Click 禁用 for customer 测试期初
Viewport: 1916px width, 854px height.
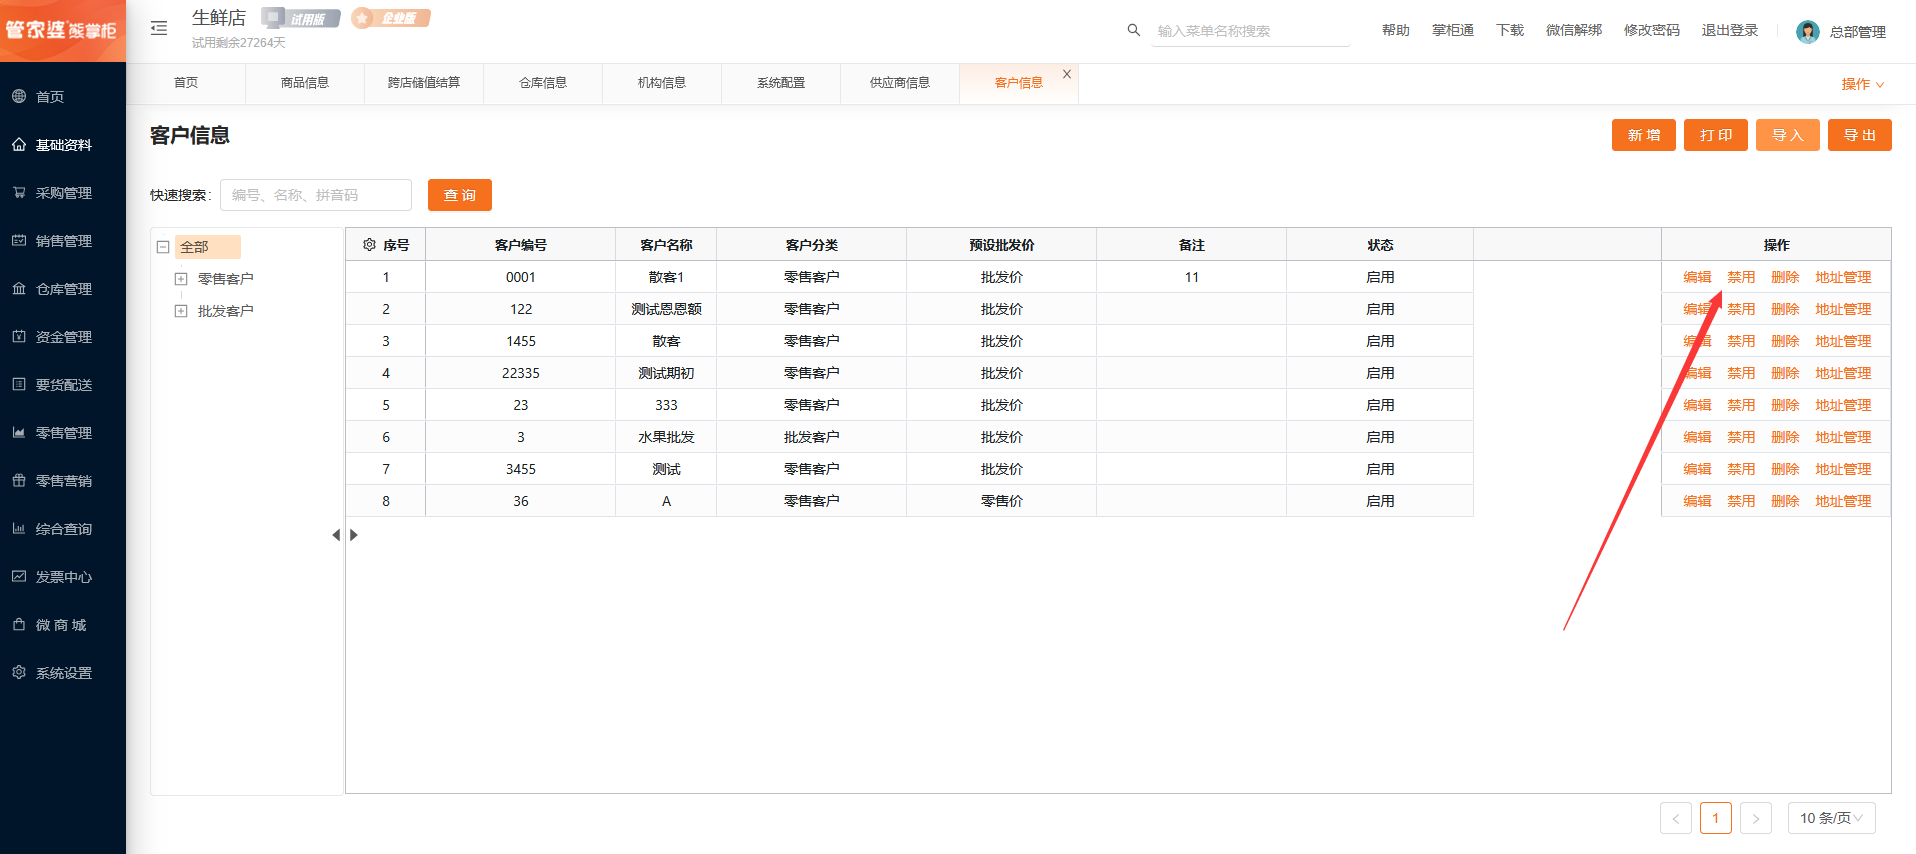1741,373
